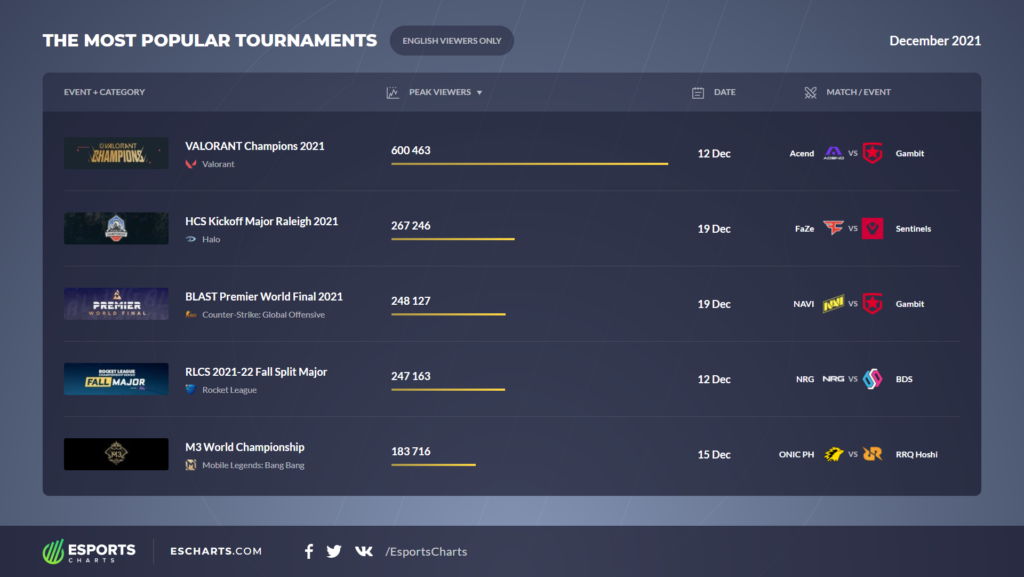
Task: Select the NAVI team logo
Action: pos(836,303)
